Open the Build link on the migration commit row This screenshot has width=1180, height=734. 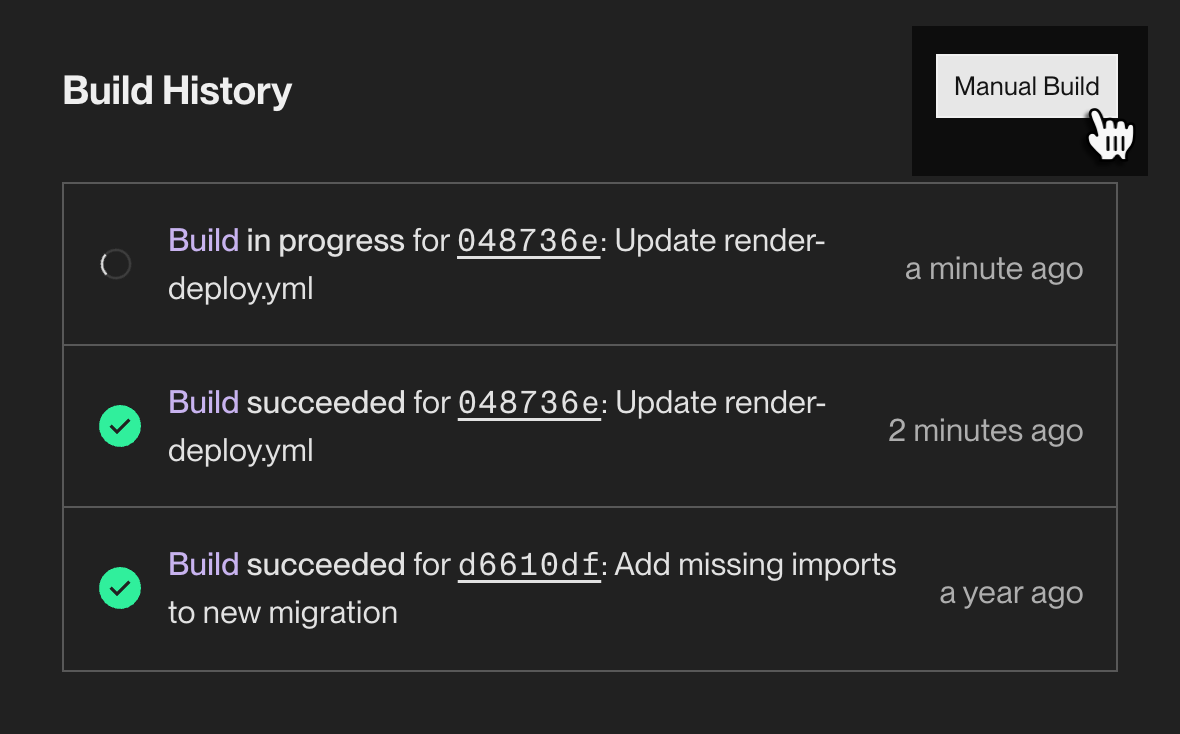click(203, 564)
